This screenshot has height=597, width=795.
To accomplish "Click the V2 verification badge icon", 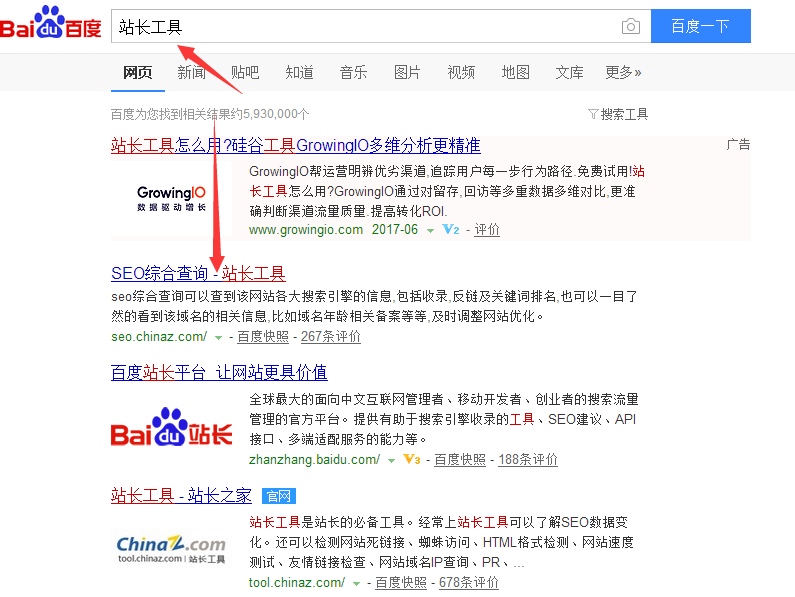I will (x=451, y=229).
